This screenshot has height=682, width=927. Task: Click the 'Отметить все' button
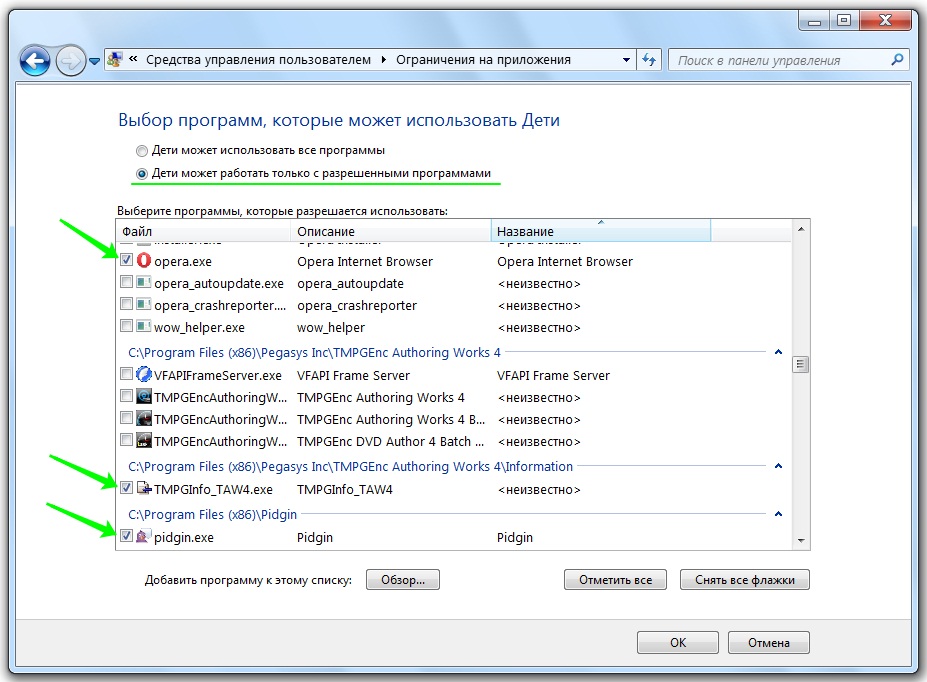tap(615, 580)
